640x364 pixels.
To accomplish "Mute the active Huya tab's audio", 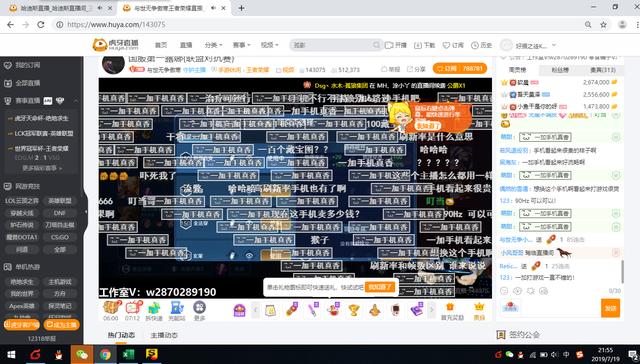I will [x=213, y=8].
